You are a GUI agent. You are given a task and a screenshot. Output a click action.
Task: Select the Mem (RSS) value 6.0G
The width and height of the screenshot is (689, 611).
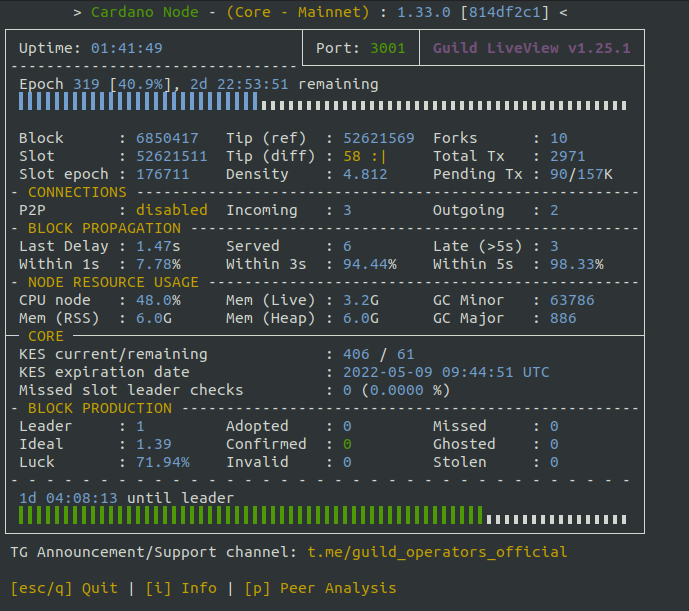tap(153, 318)
